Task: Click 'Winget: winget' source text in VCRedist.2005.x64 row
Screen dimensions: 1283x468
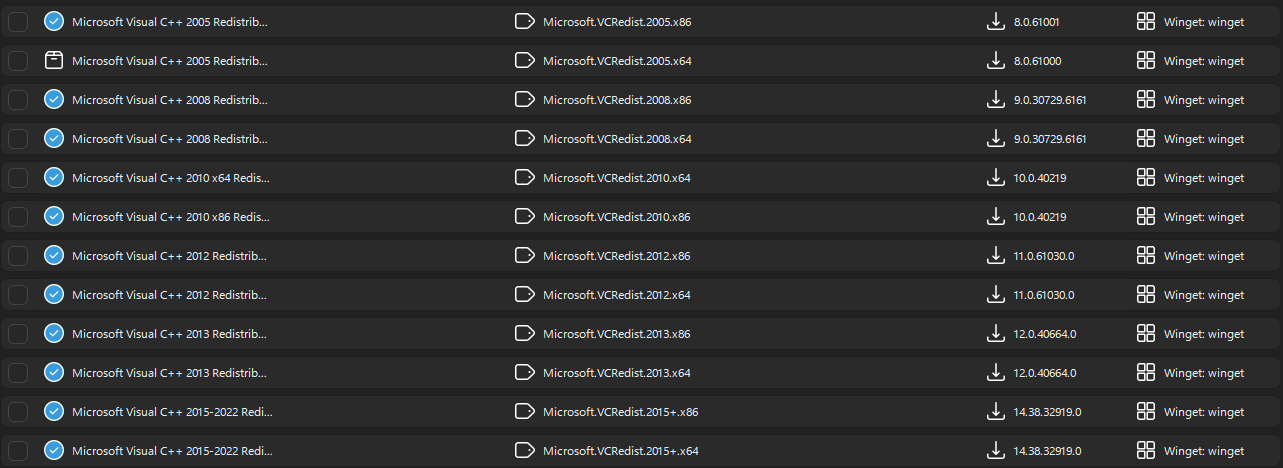Action: (x=1204, y=61)
